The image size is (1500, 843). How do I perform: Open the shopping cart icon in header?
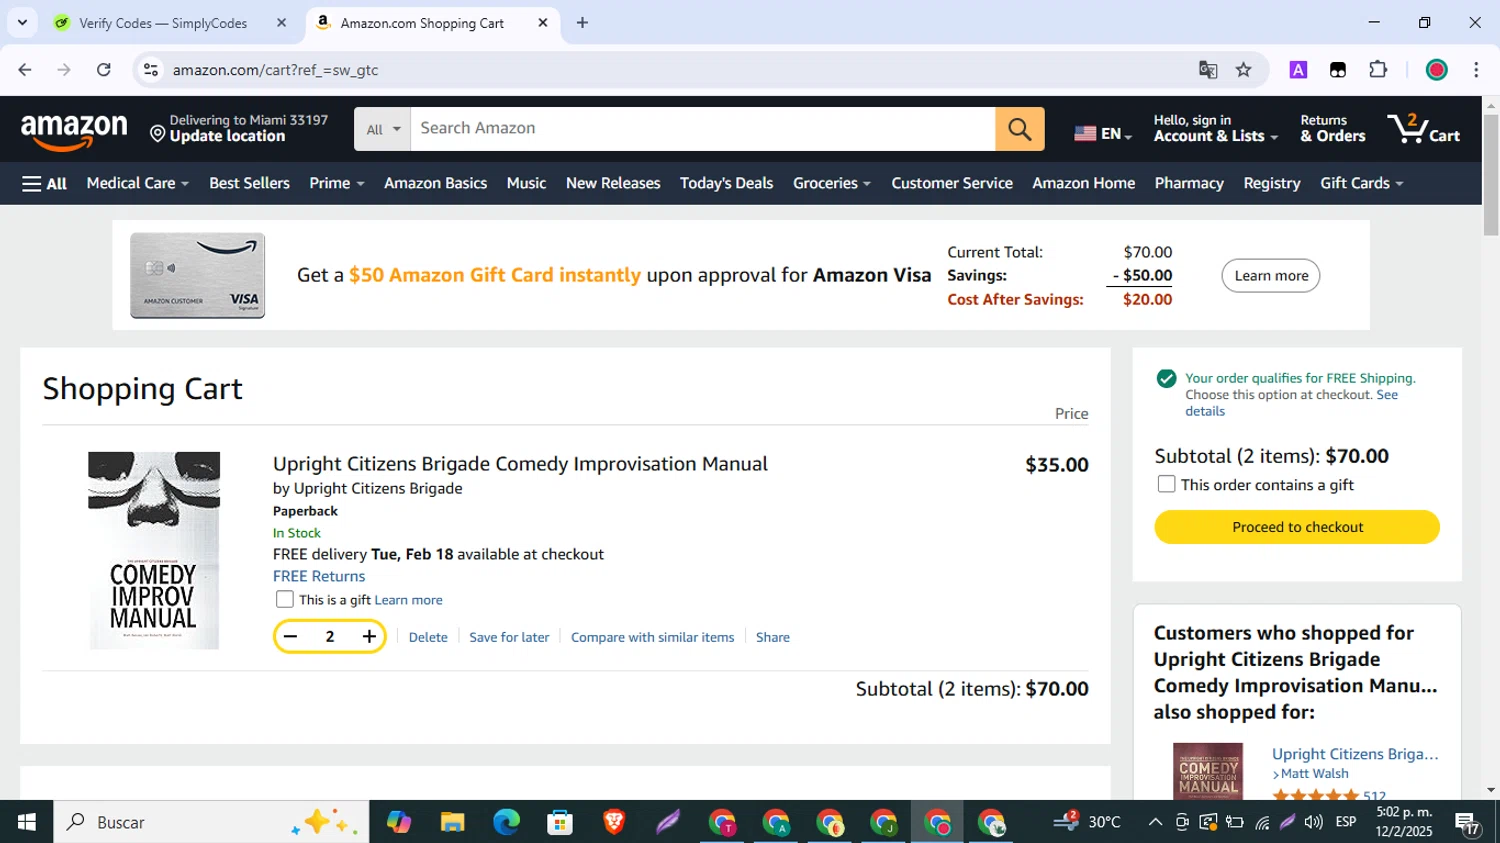[1423, 129]
